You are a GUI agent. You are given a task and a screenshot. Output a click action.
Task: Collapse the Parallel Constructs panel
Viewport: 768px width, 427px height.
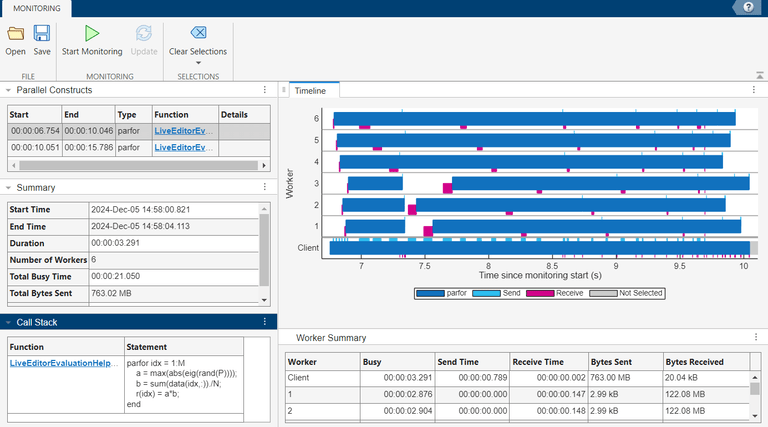pyautogui.click(x=8, y=90)
